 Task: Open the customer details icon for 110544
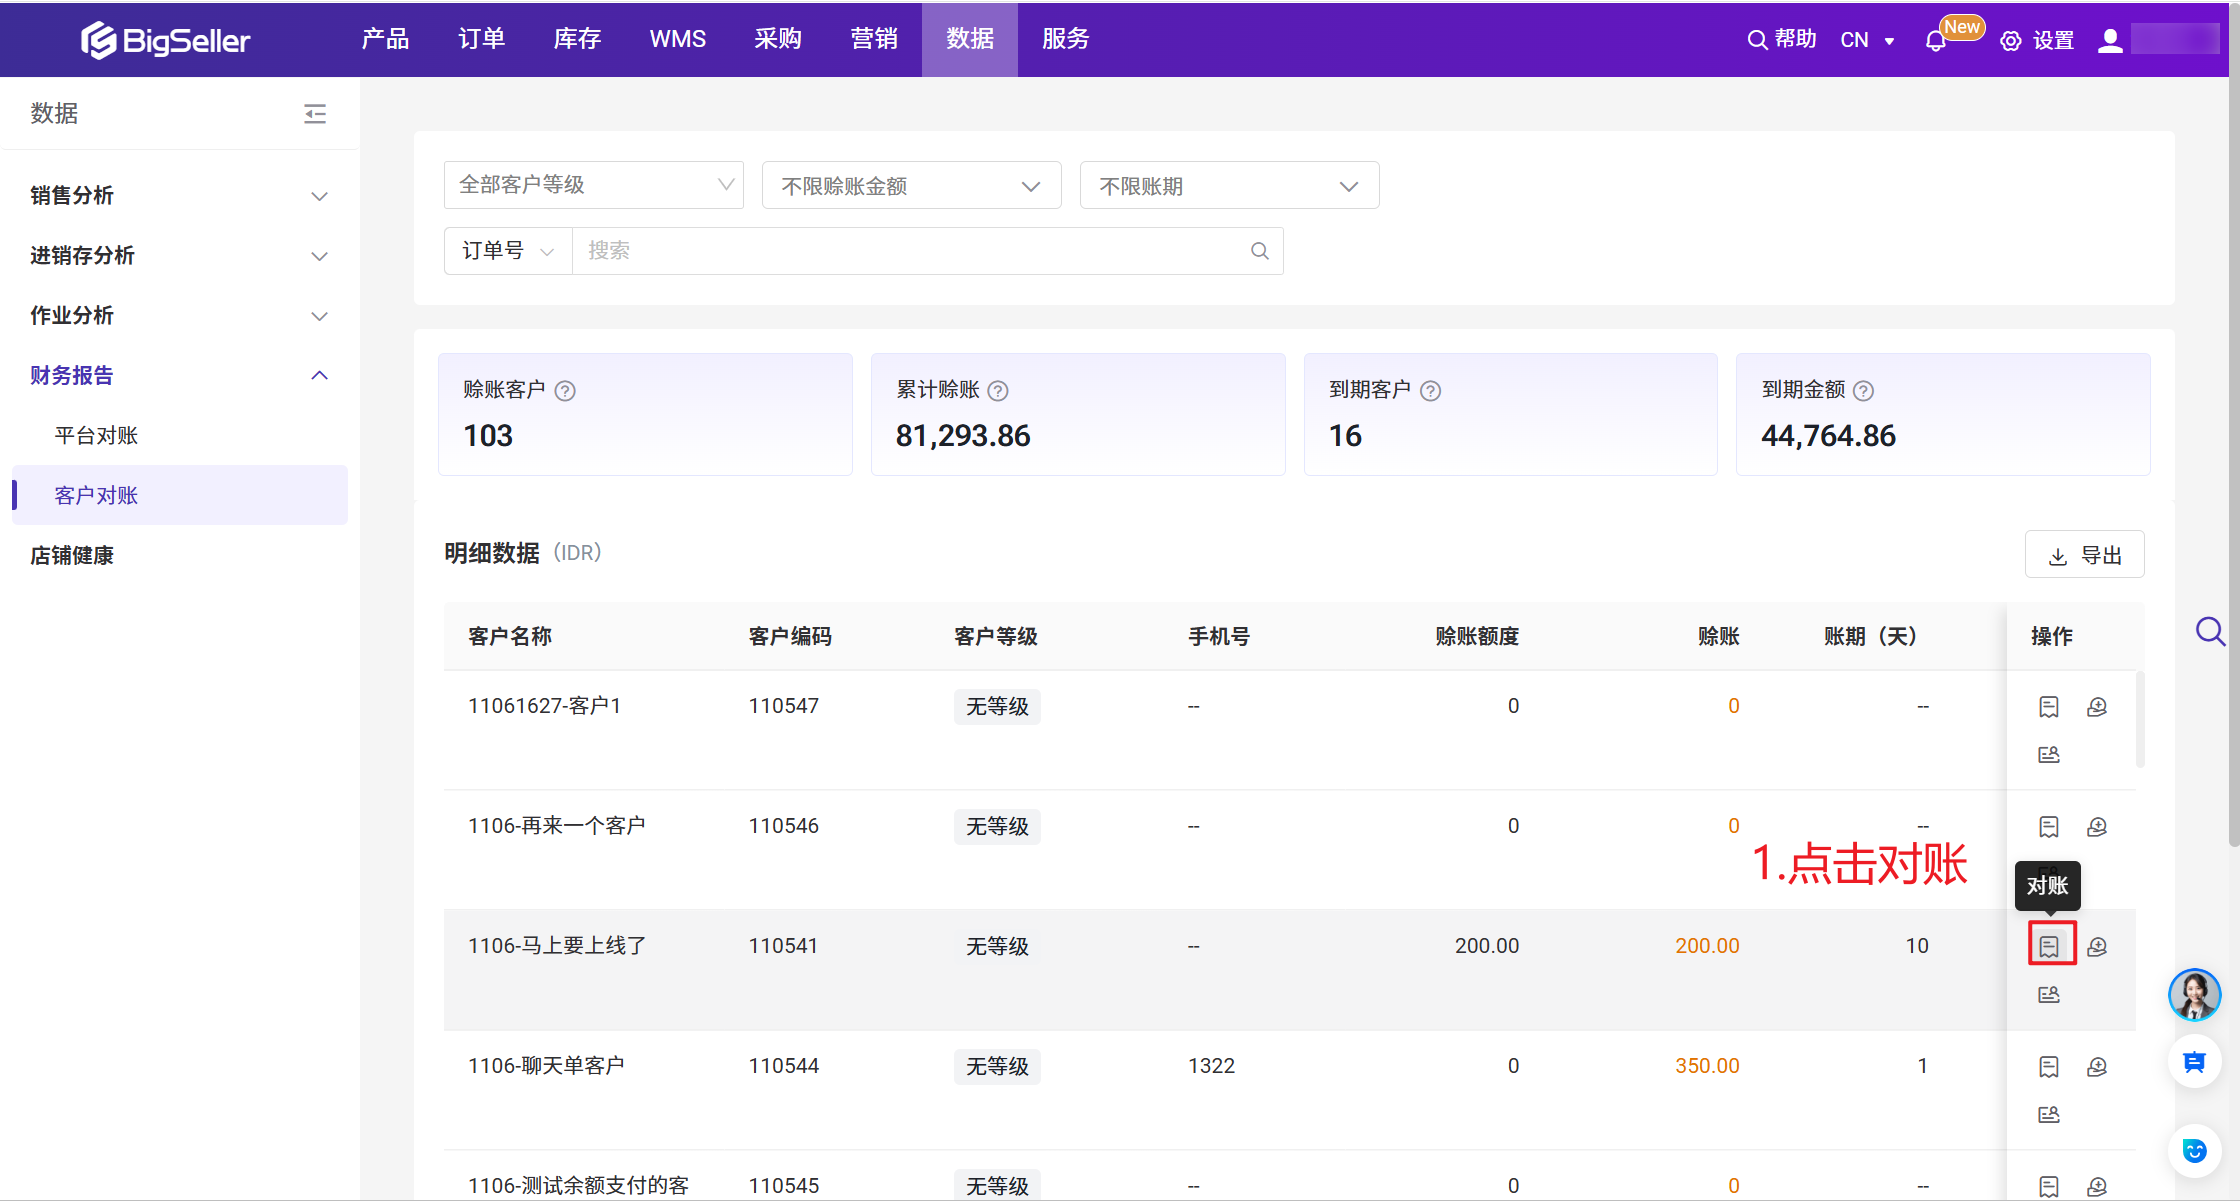[x=2049, y=1114]
